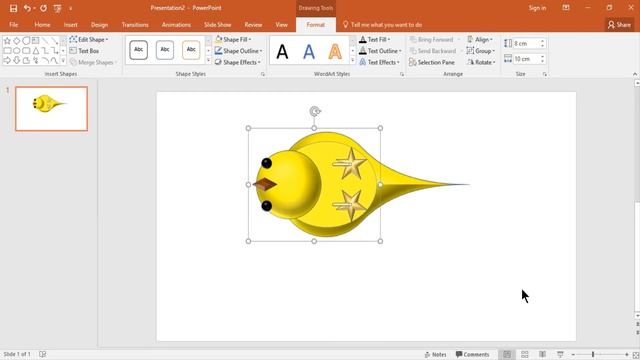640x360 pixels.
Task: Click Tell me what you want to do
Action: [x=382, y=25]
